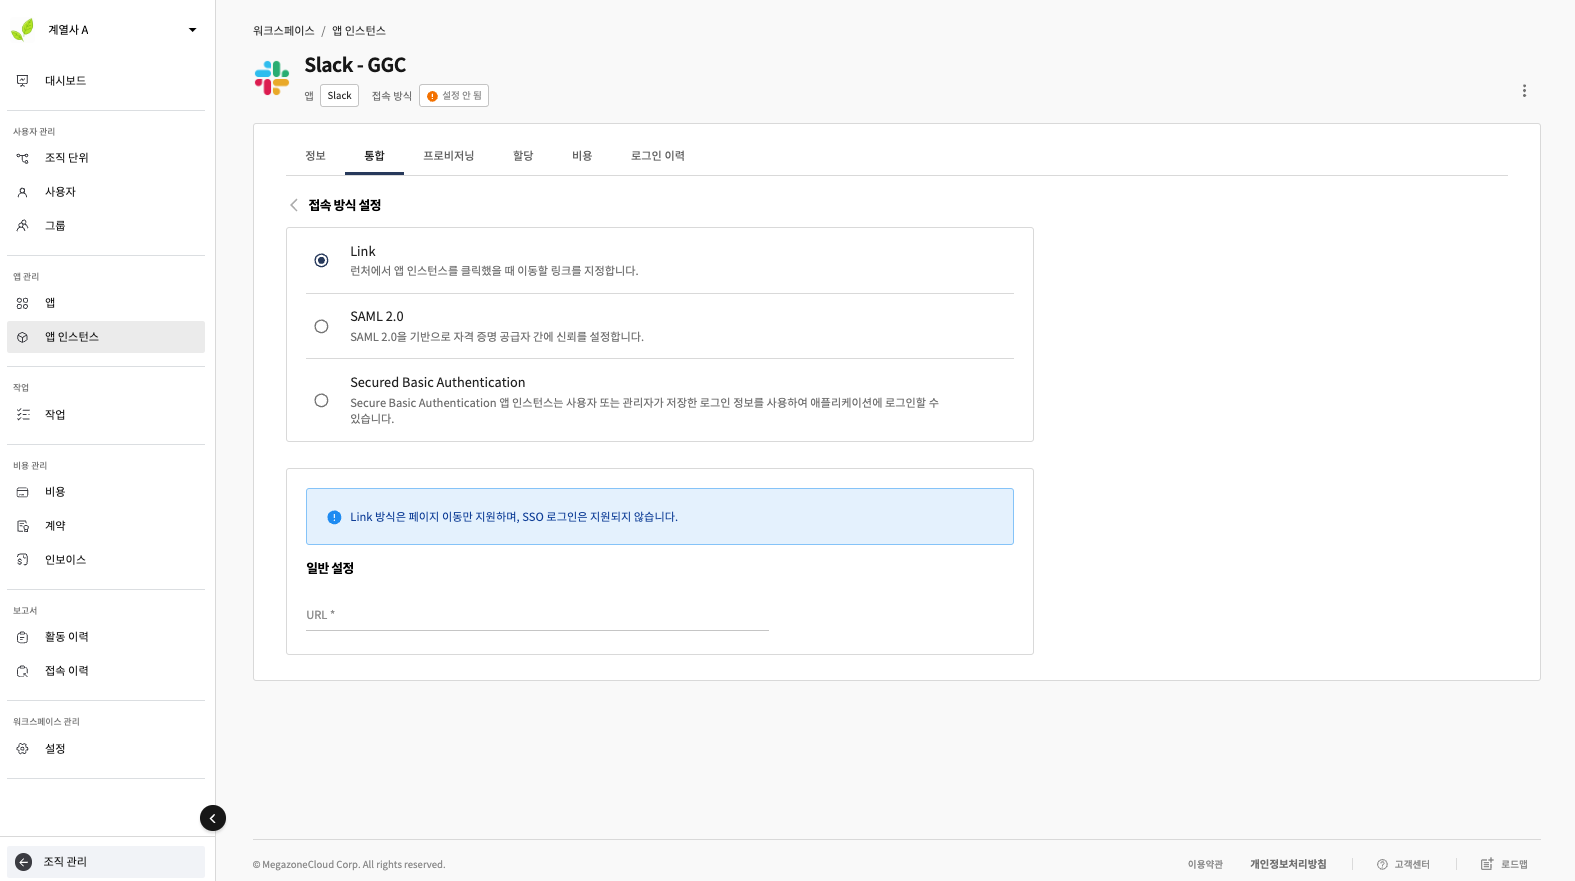
Task: Open 접속 이력 in the sidebar
Action: point(106,671)
